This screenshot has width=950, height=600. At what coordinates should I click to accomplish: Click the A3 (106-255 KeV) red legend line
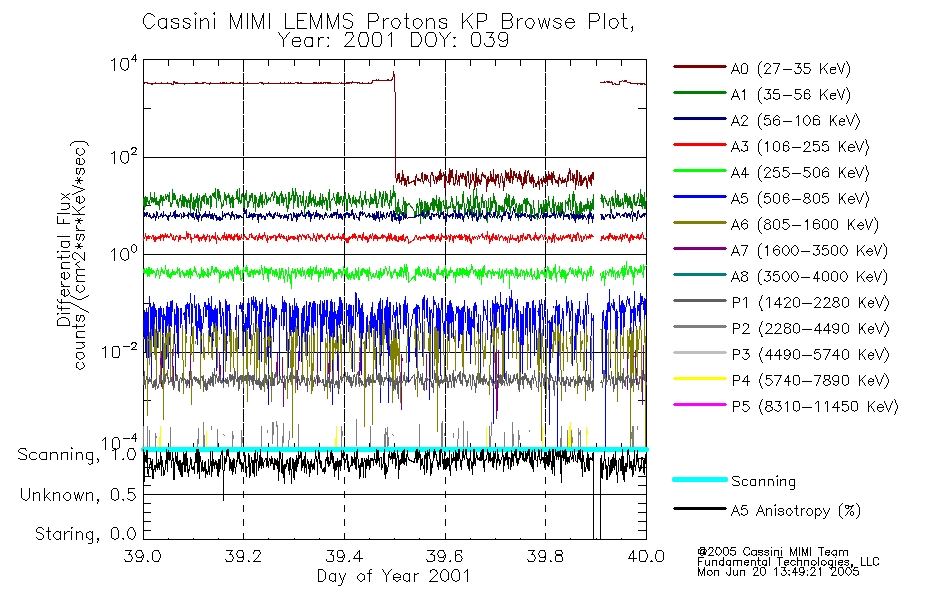tap(700, 145)
